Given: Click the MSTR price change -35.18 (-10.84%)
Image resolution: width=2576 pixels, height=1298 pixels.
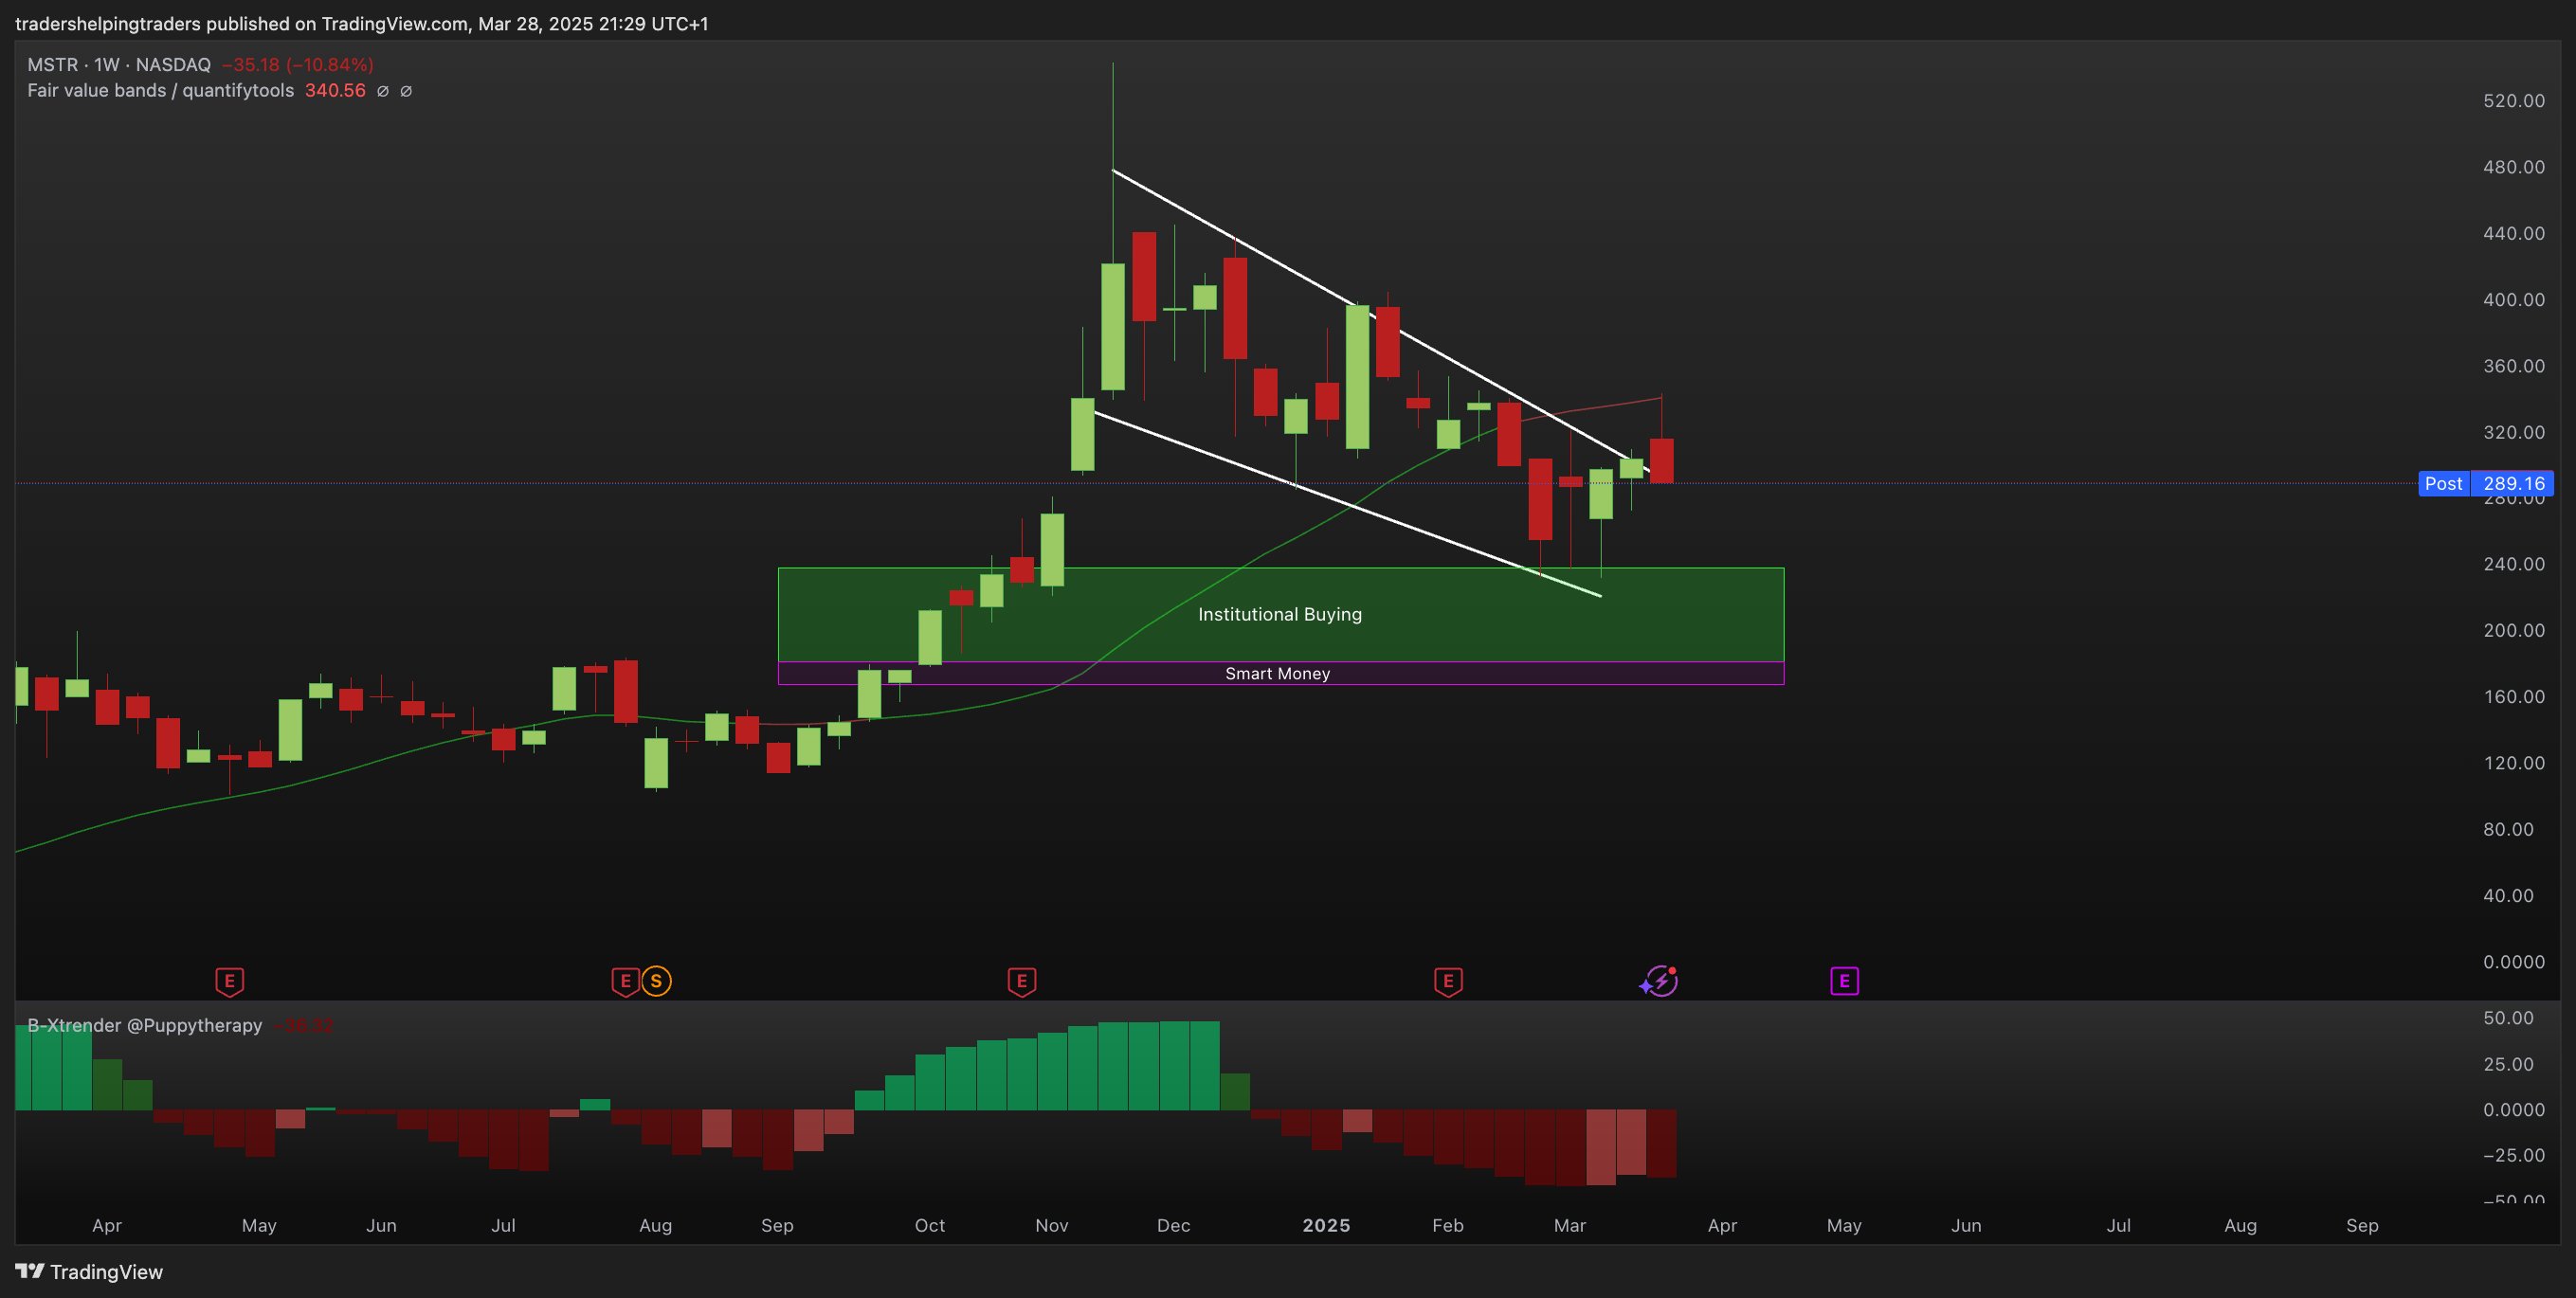Looking at the screenshot, I should (297, 65).
